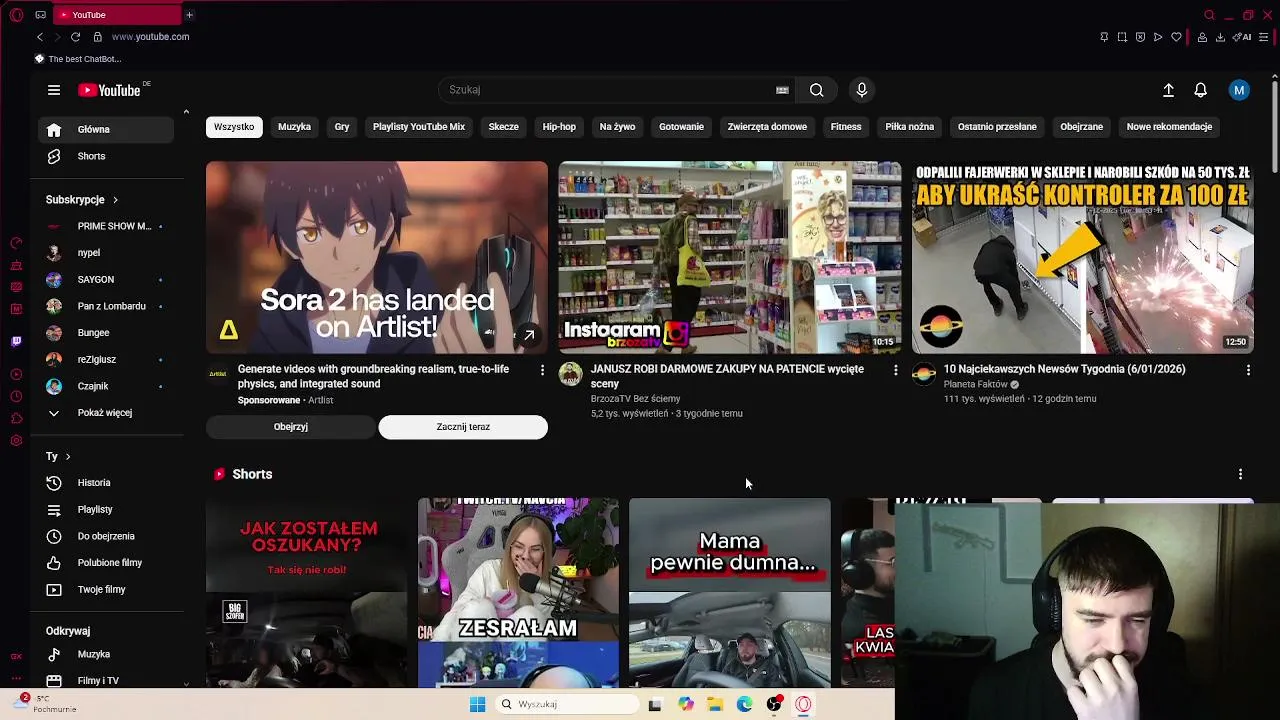This screenshot has width=1280, height=720.
Task: Open options for 10 Najciekawszych Newsów video
Action: [x=1248, y=370]
